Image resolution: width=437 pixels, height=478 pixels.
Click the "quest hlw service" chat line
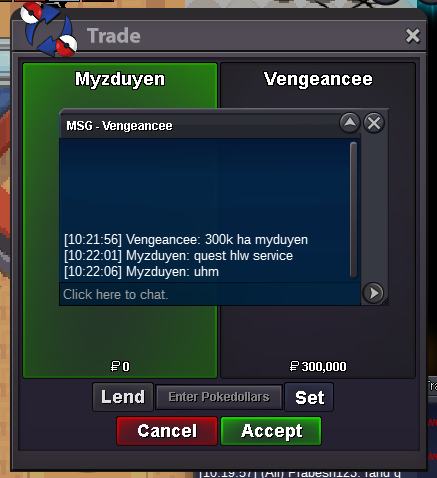click(178, 256)
